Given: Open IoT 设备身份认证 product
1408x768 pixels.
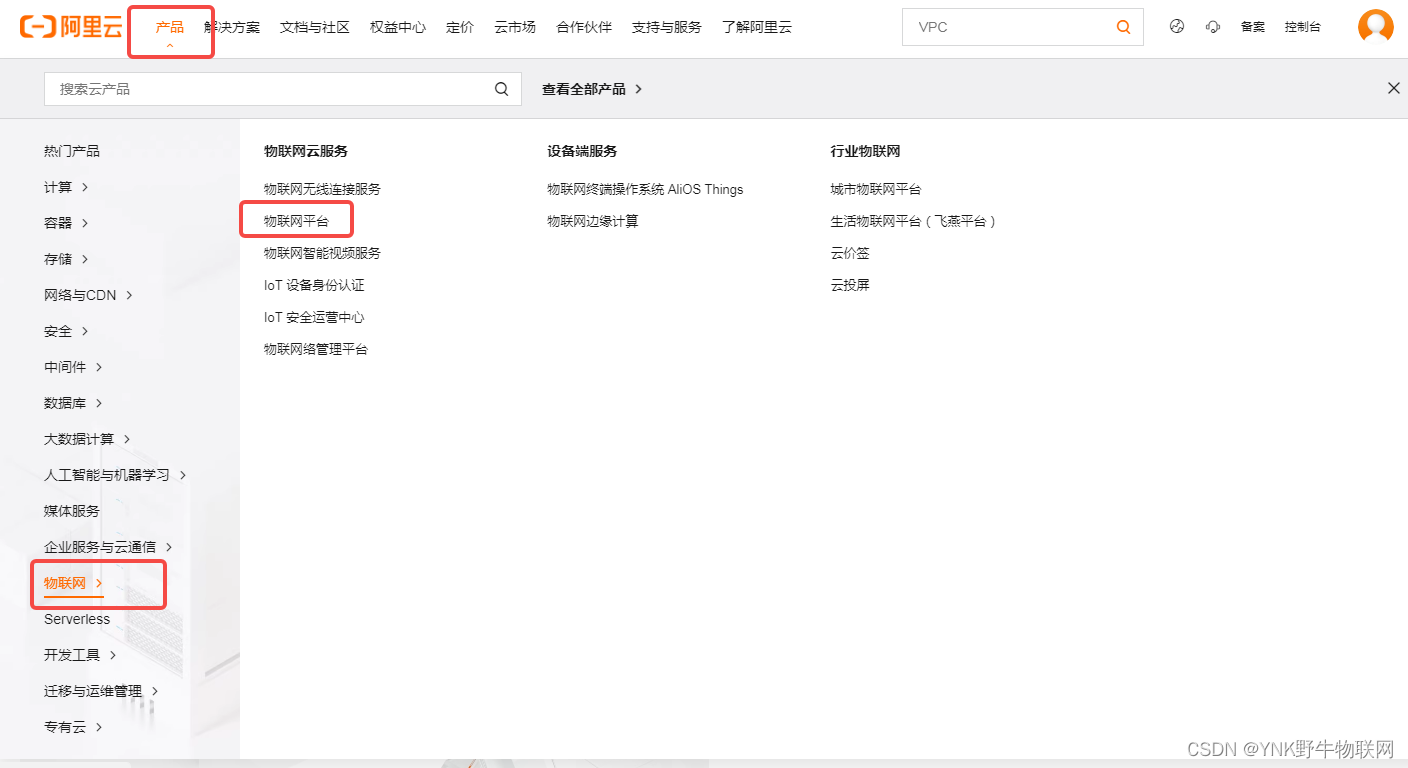Looking at the screenshot, I should pos(314,285).
